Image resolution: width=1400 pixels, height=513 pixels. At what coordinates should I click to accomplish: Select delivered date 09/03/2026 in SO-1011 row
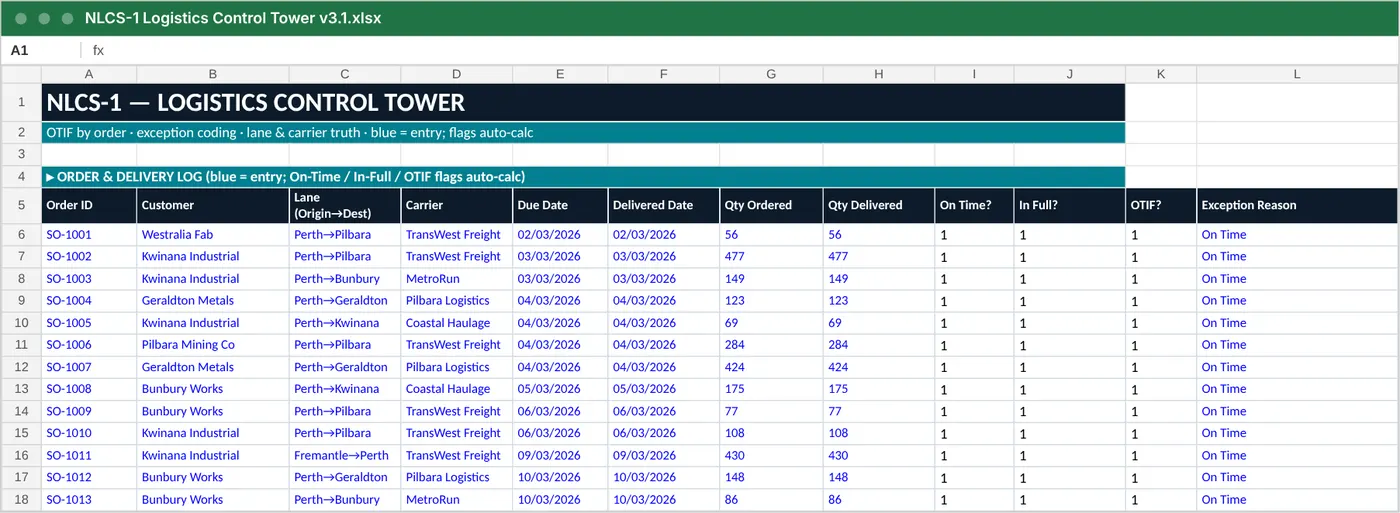click(663, 455)
